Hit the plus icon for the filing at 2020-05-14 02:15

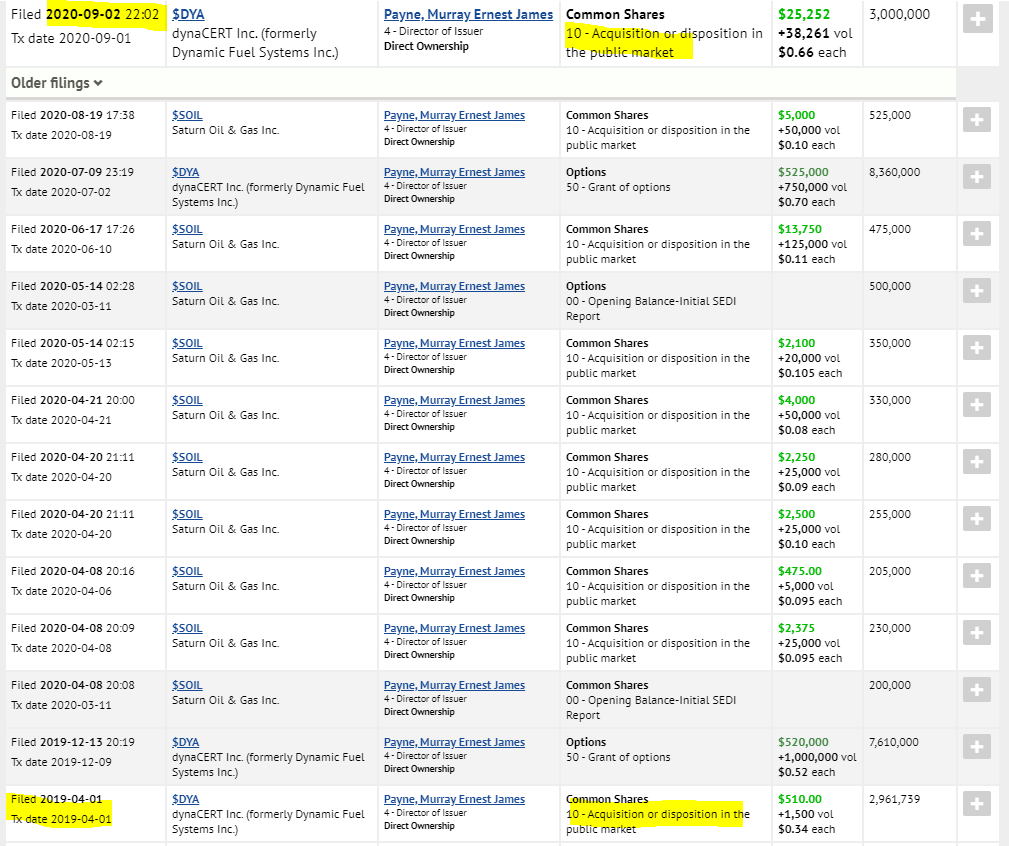click(x=977, y=348)
